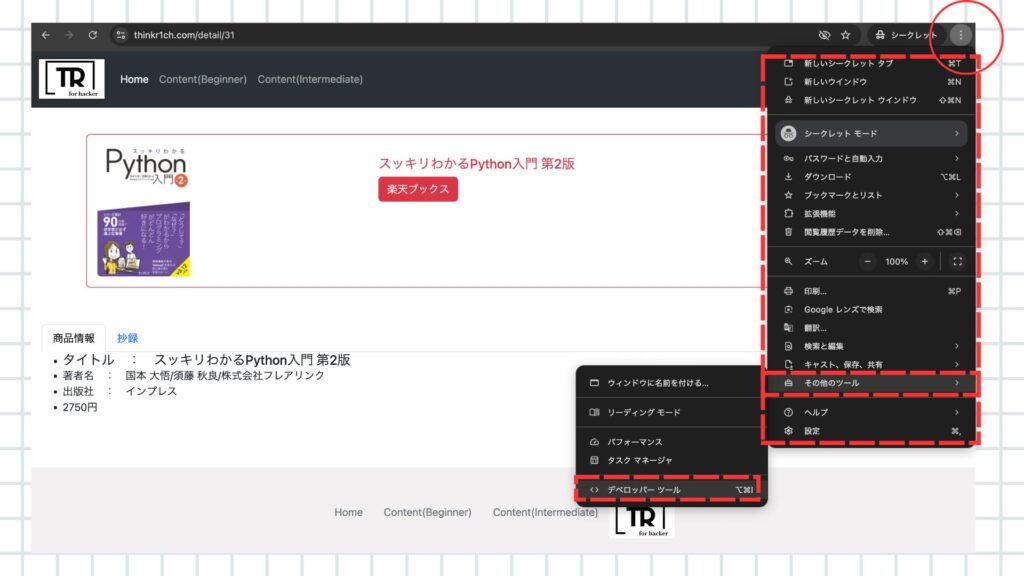The image size is (1024, 576).
Task: Click the 楽天ブックス button
Action: coord(418,189)
